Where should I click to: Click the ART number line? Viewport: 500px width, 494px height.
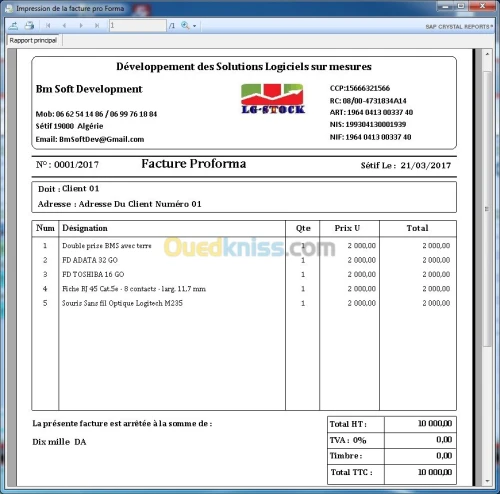(x=371, y=112)
